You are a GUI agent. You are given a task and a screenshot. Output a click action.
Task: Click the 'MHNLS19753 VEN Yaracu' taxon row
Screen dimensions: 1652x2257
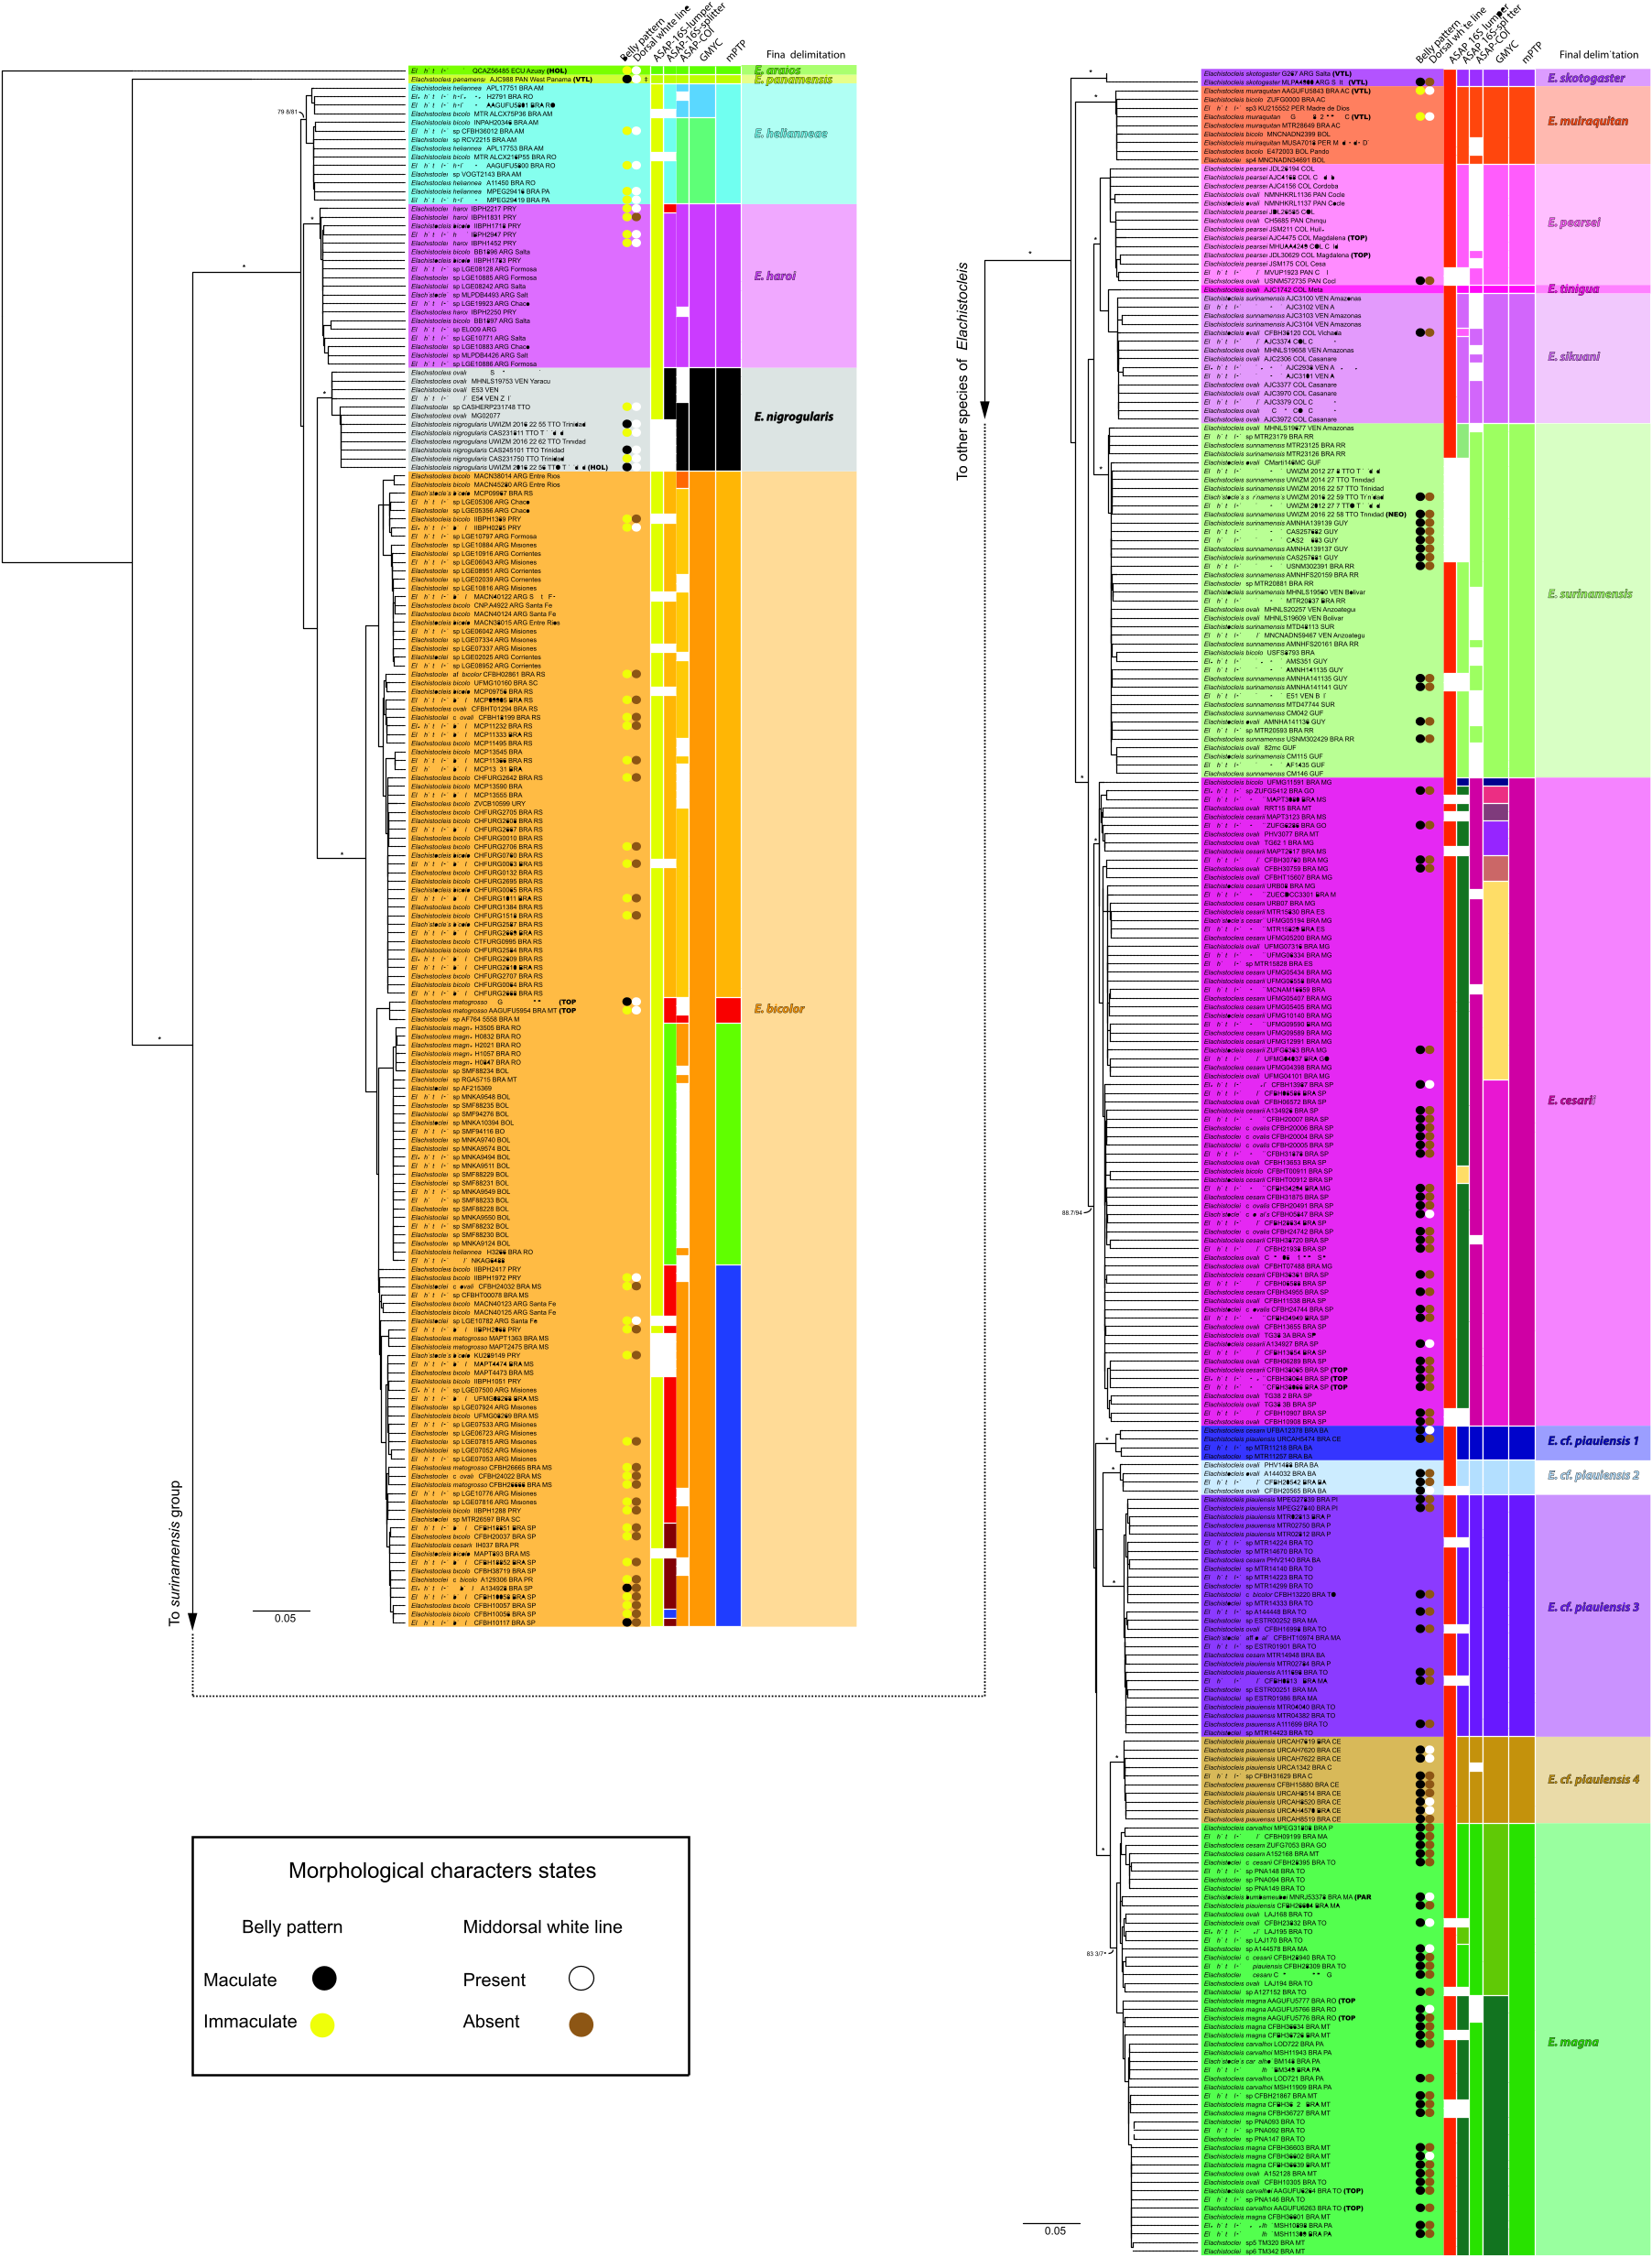tap(480, 381)
